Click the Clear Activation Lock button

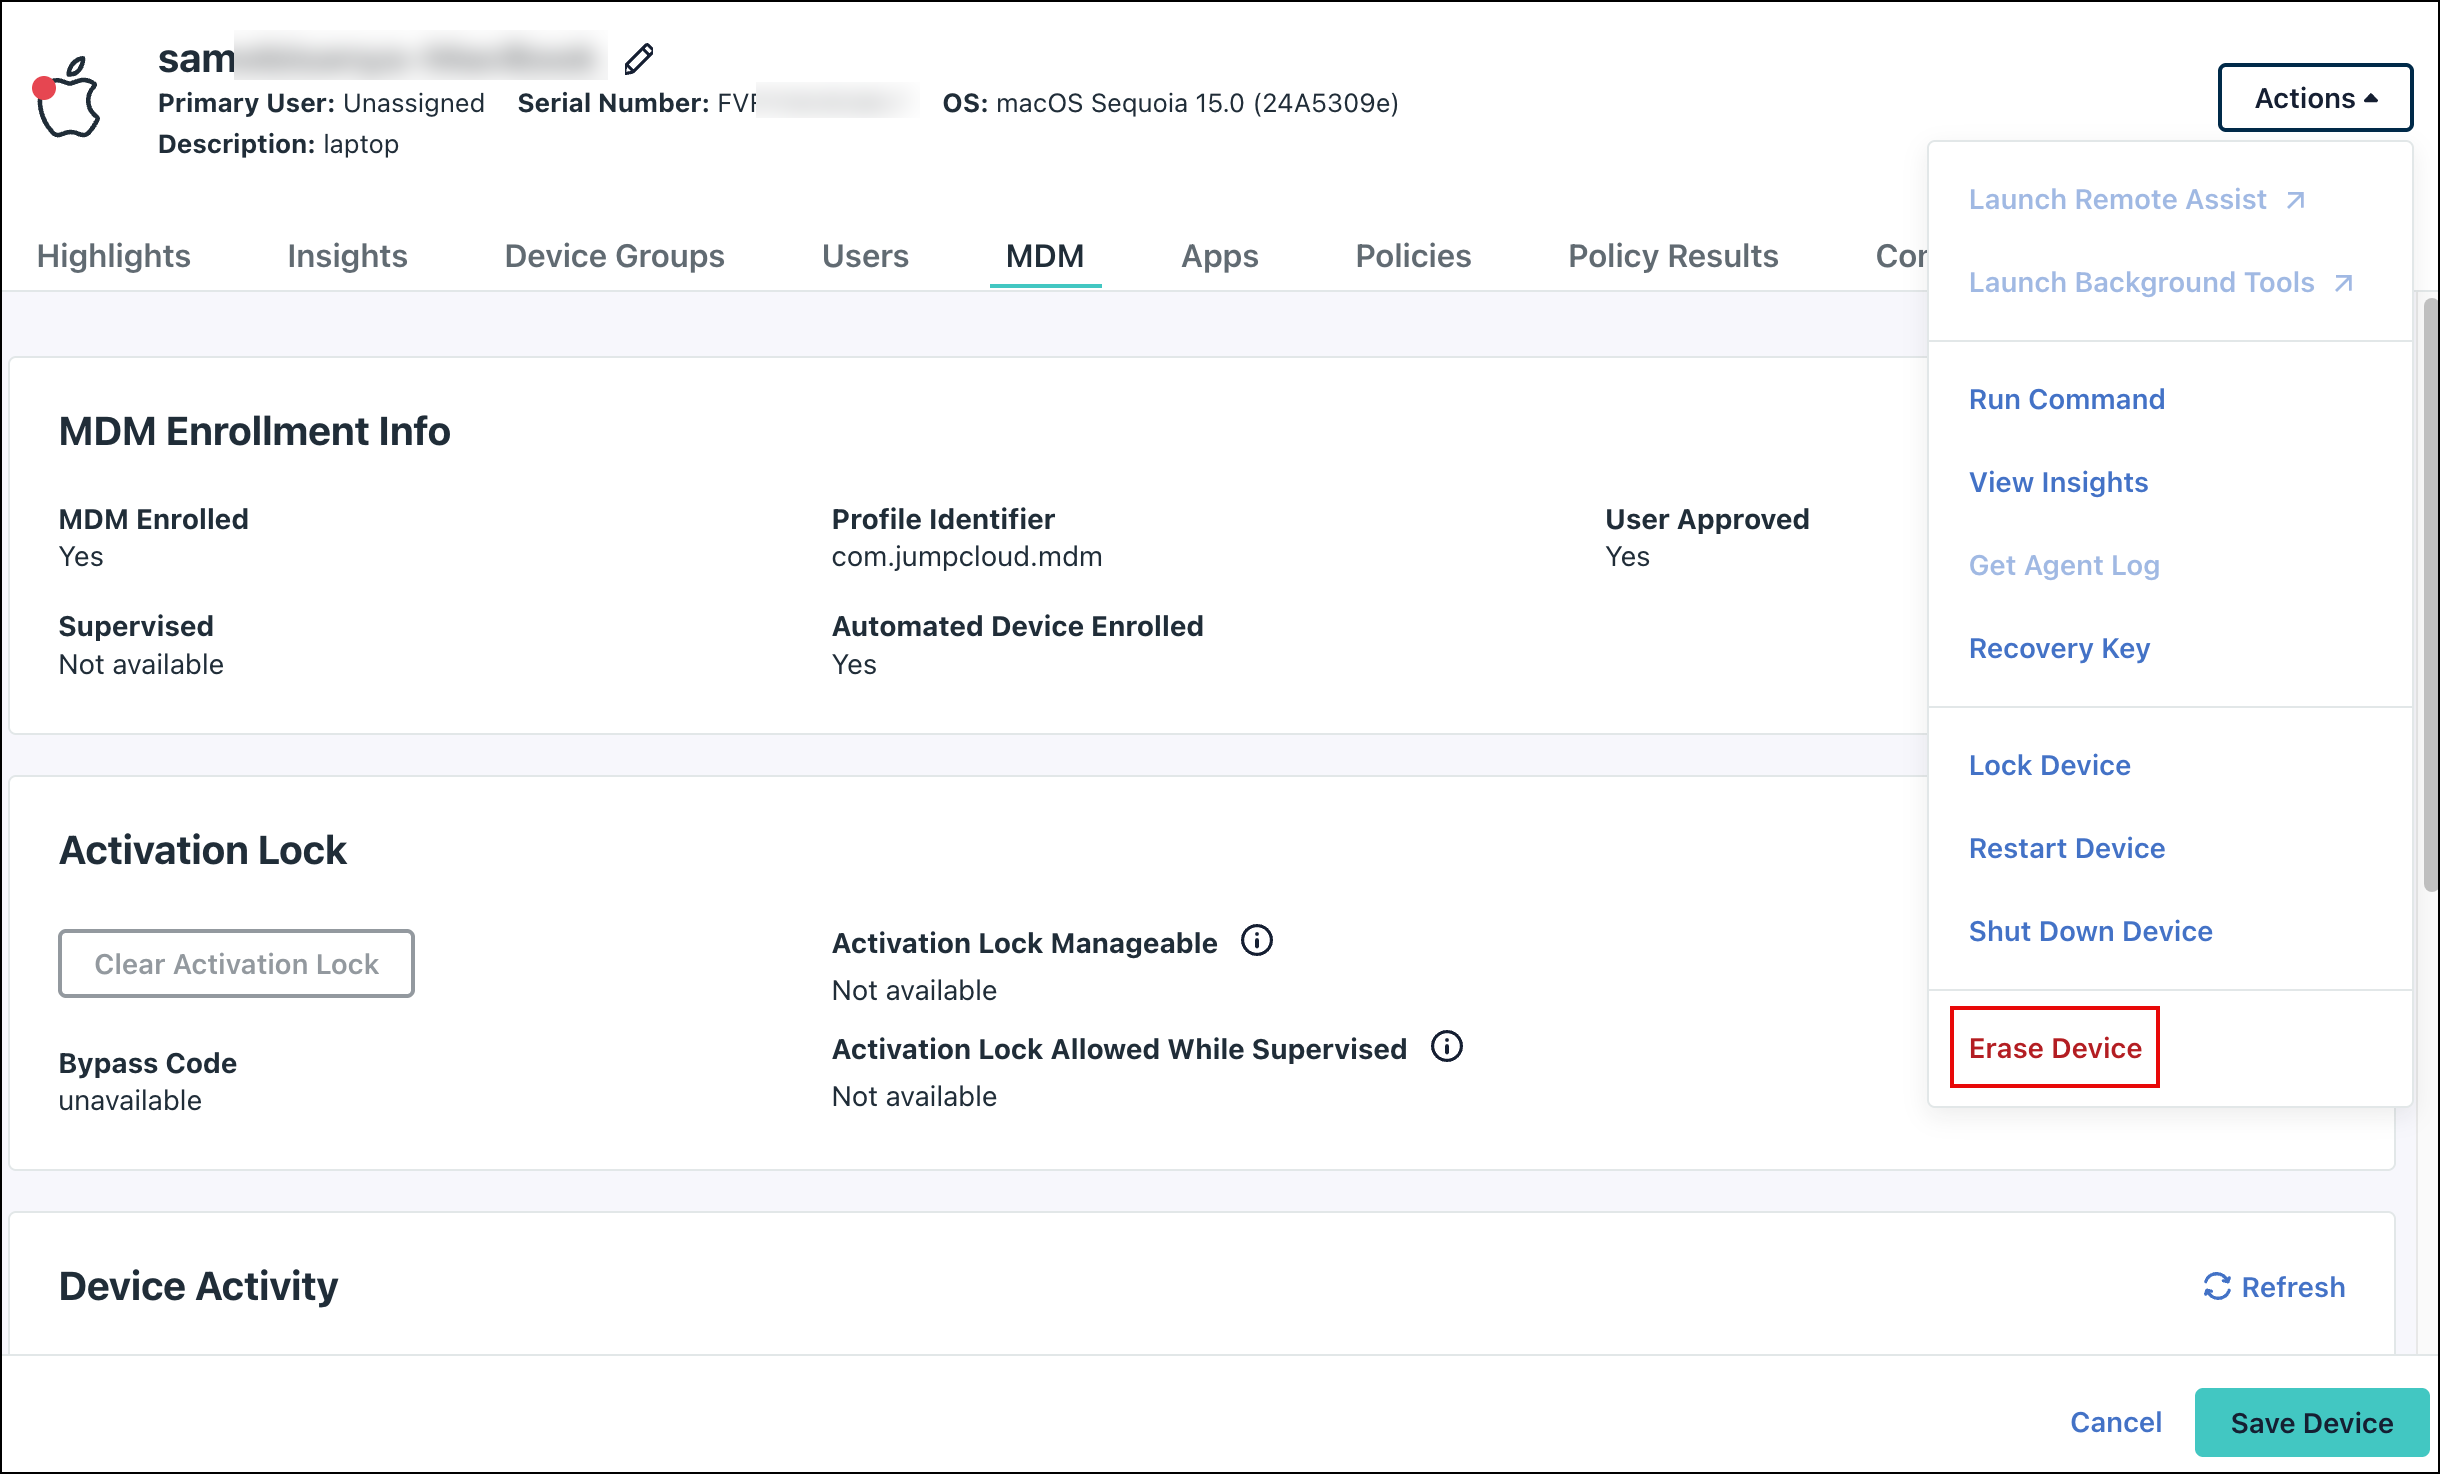click(x=236, y=963)
